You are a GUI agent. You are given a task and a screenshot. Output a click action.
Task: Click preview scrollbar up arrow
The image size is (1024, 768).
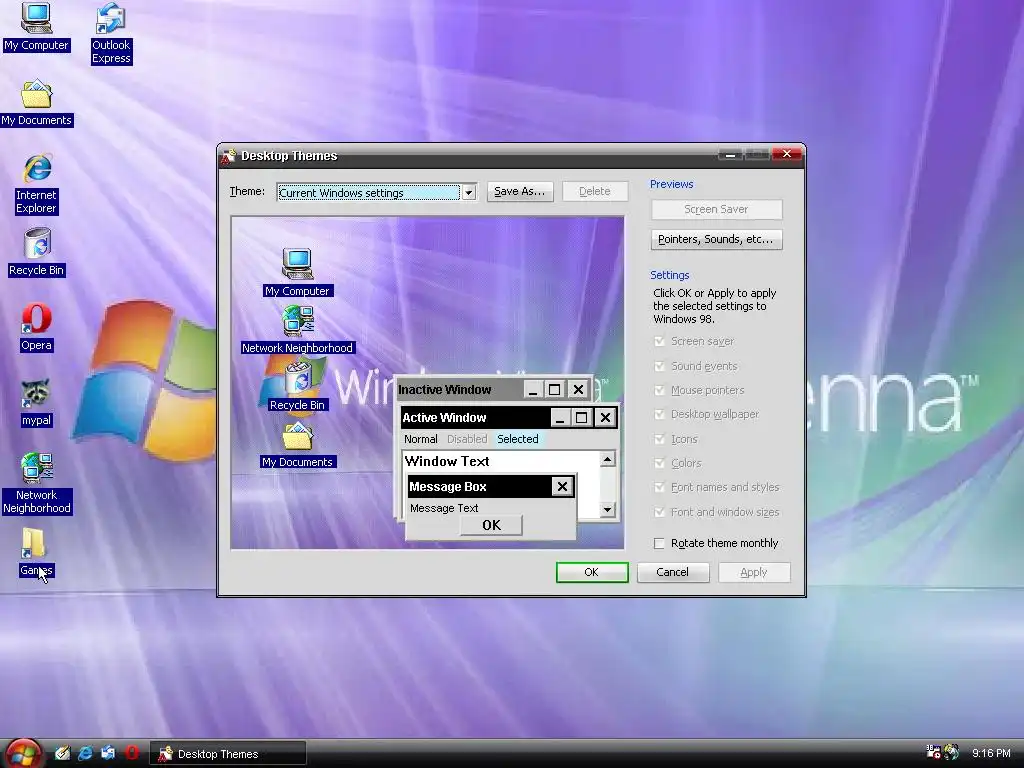[607, 459]
